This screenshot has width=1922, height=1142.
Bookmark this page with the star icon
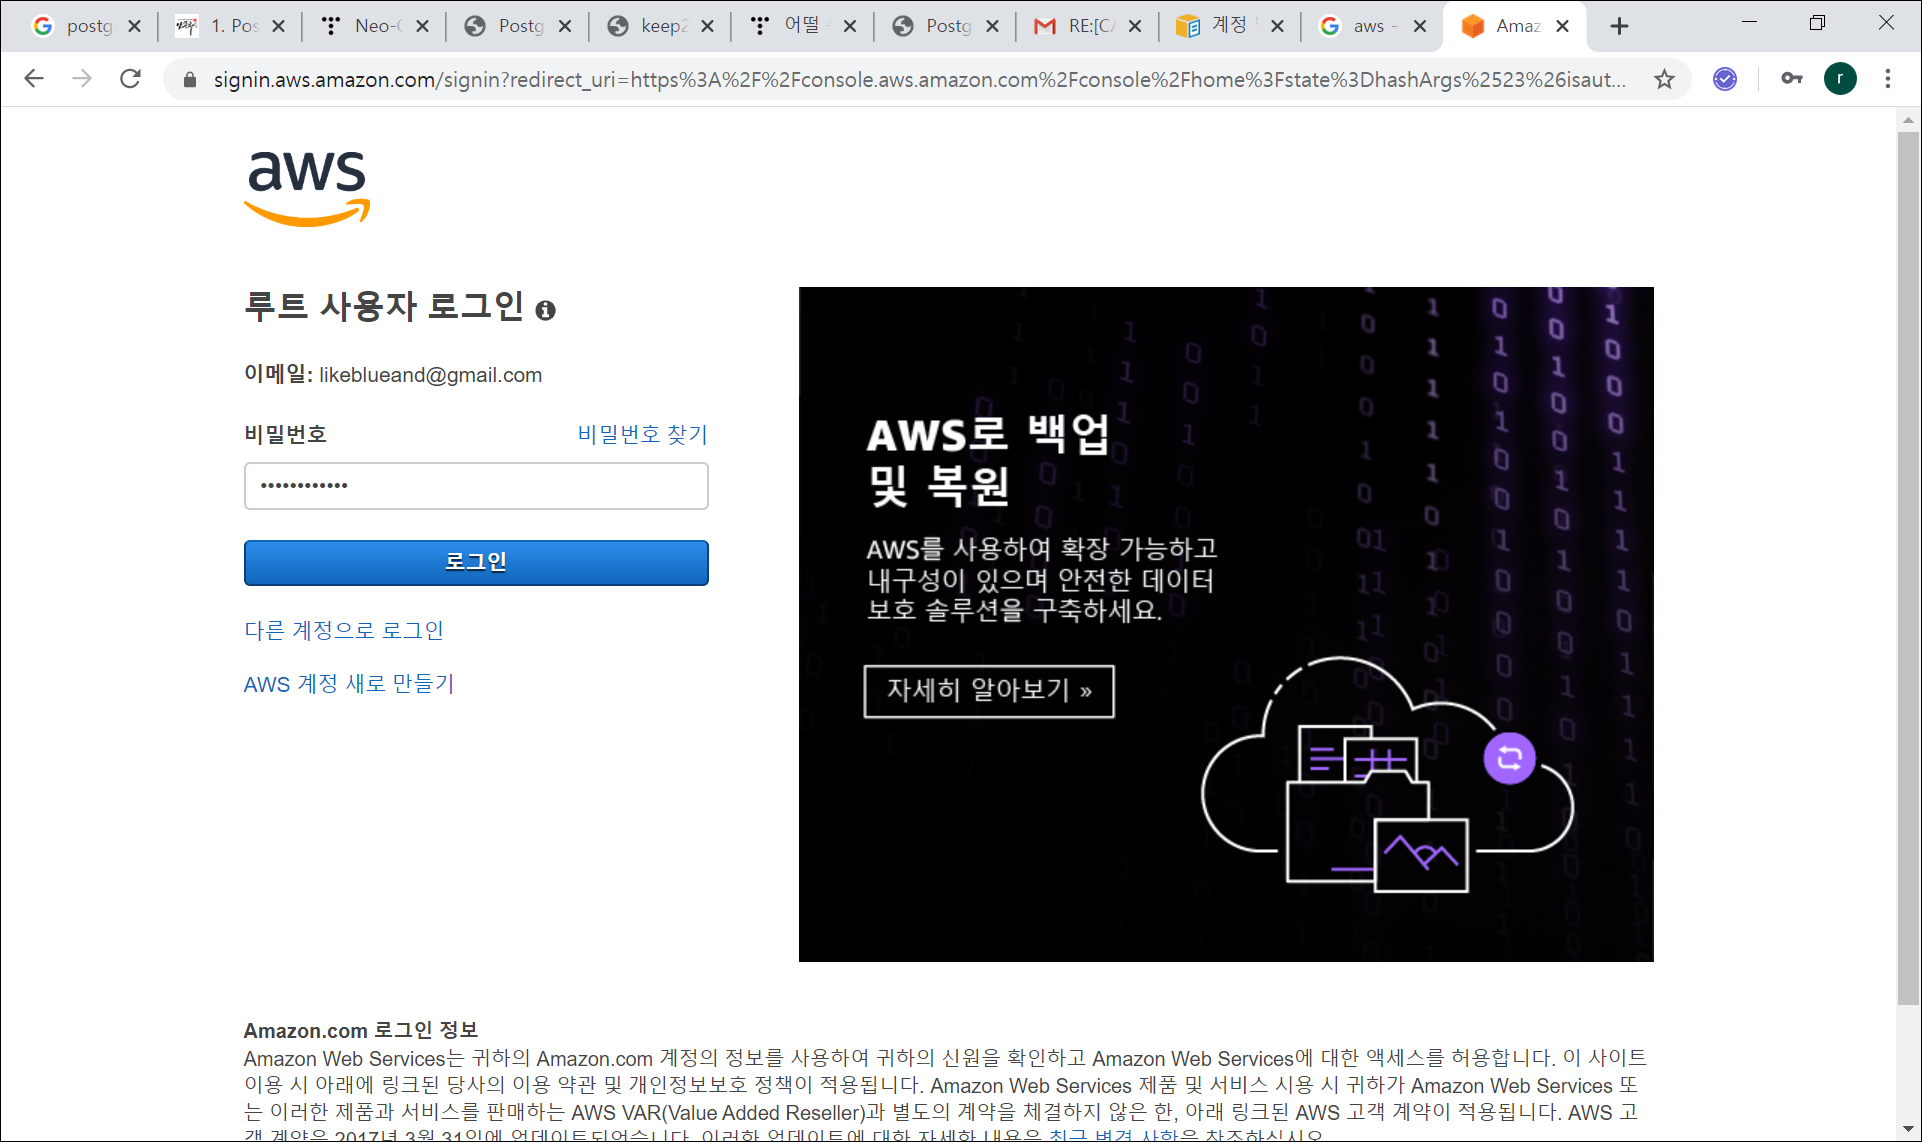click(x=1664, y=79)
